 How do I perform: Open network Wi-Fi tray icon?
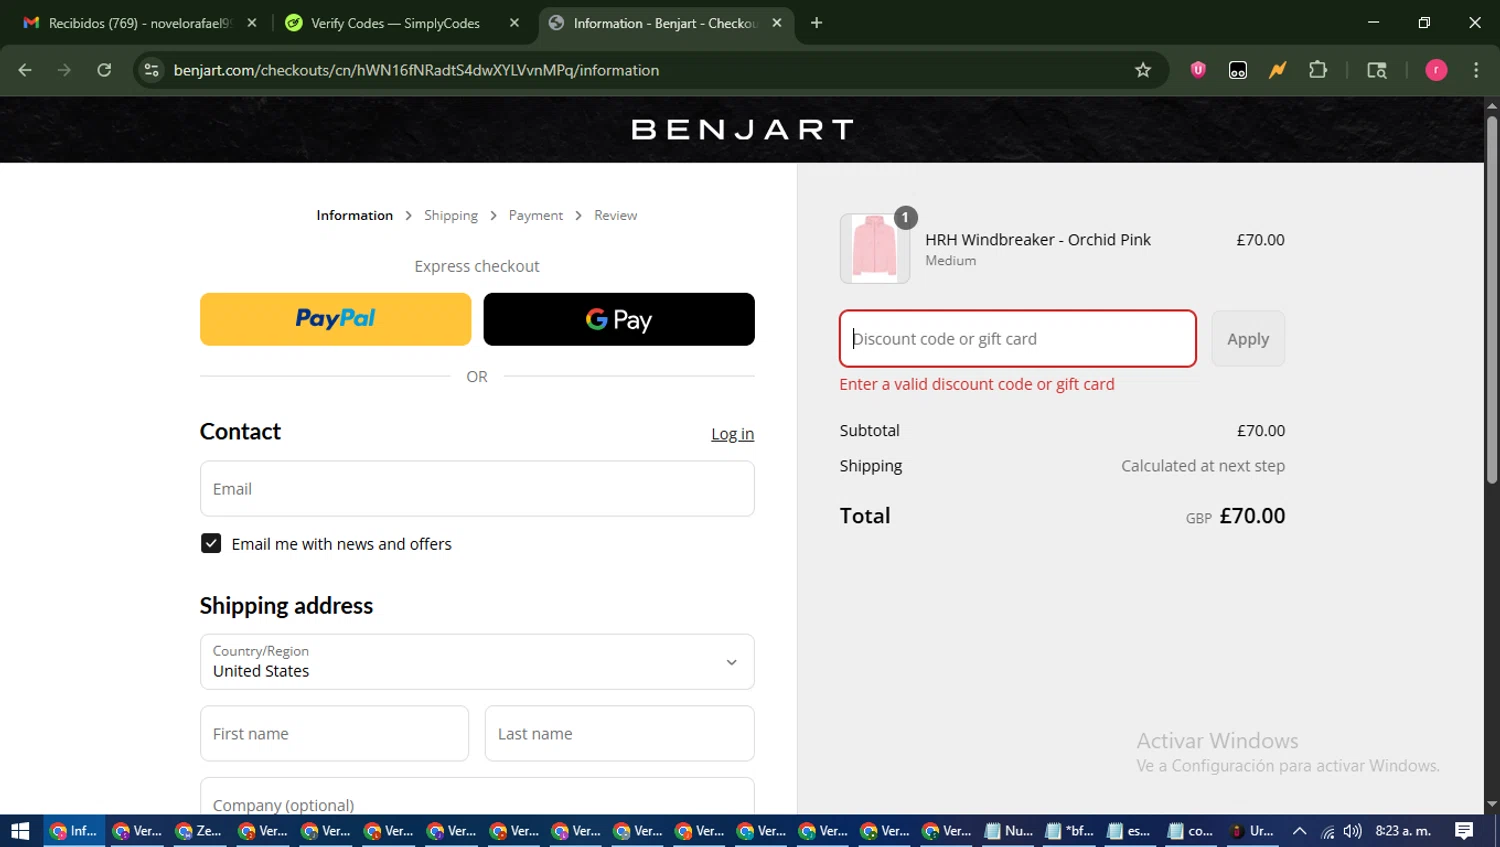[x=1327, y=831]
